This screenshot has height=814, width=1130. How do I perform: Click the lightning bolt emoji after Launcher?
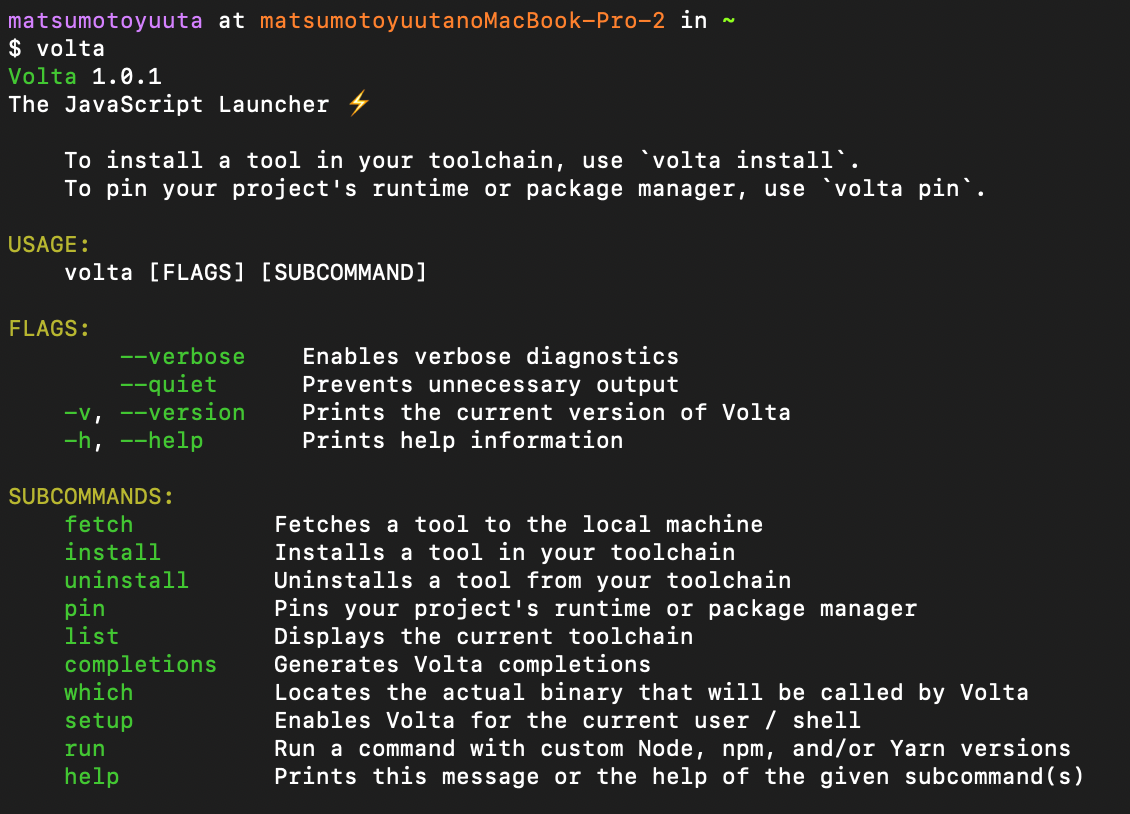pos(358,104)
